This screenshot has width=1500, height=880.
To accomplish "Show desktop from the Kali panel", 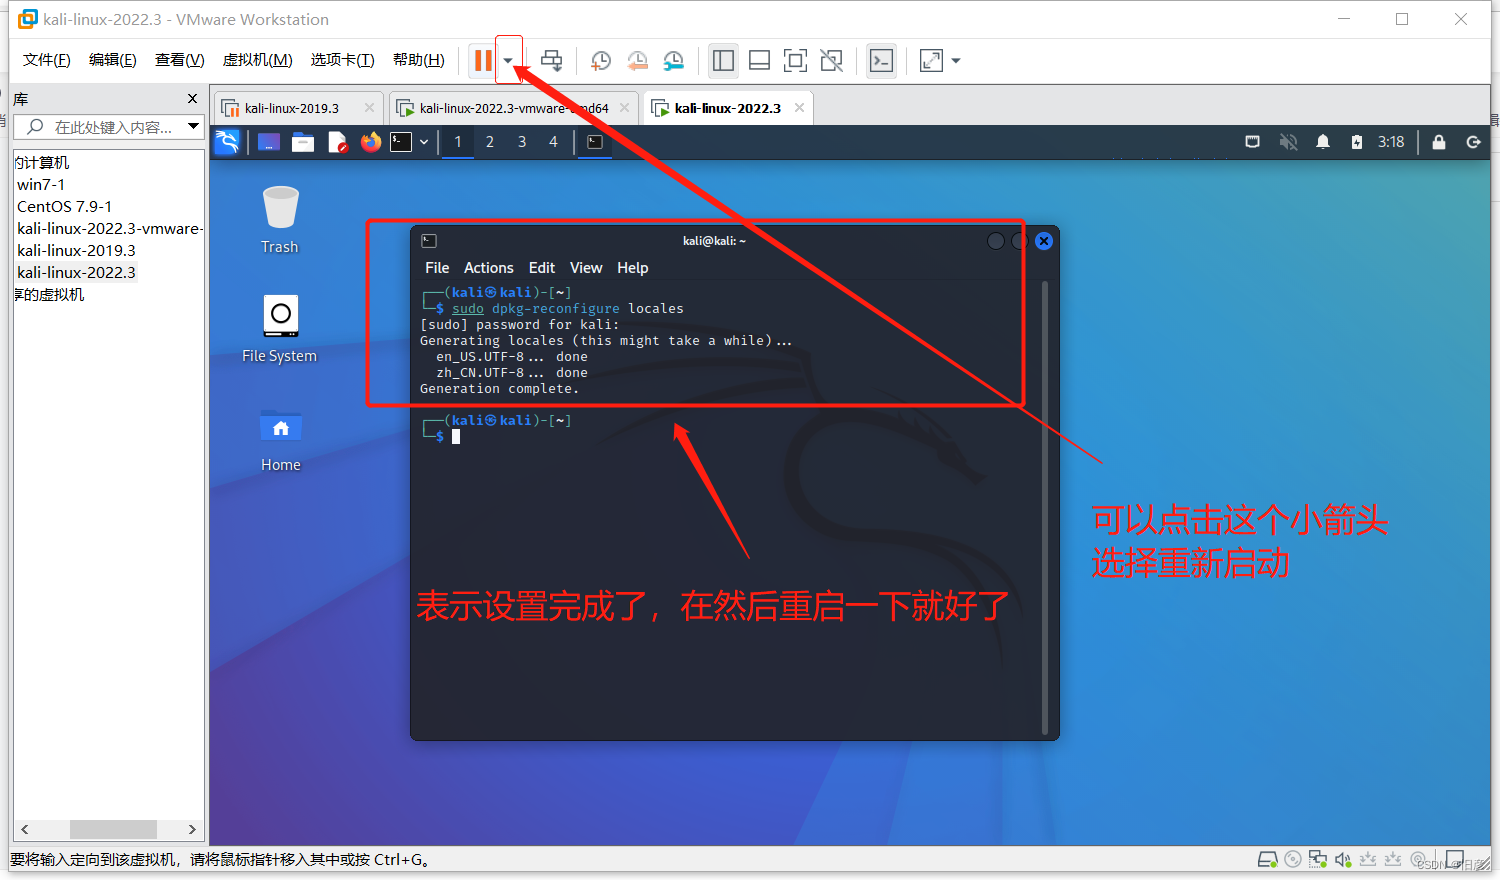I will [269, 142].
